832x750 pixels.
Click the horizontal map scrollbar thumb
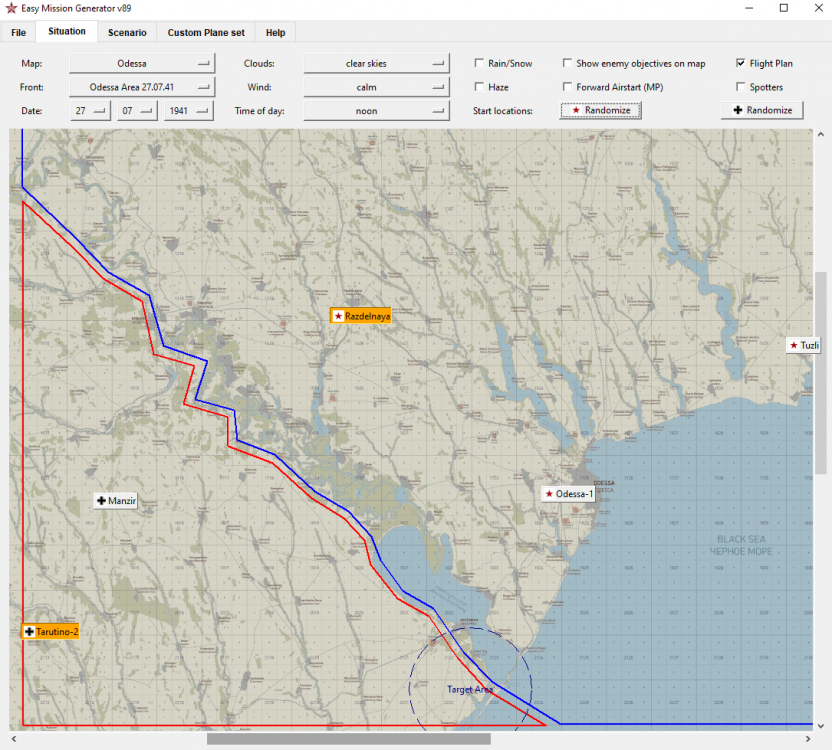348,739
